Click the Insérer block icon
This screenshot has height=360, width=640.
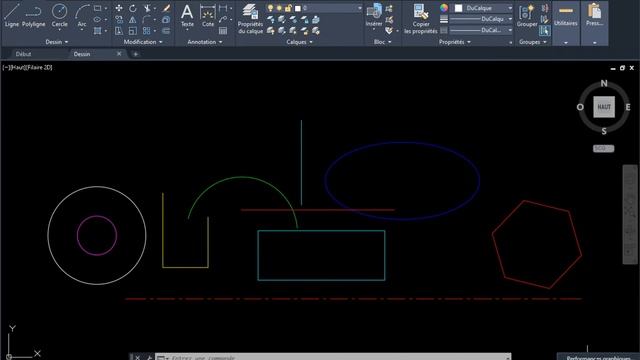(374, 16)
